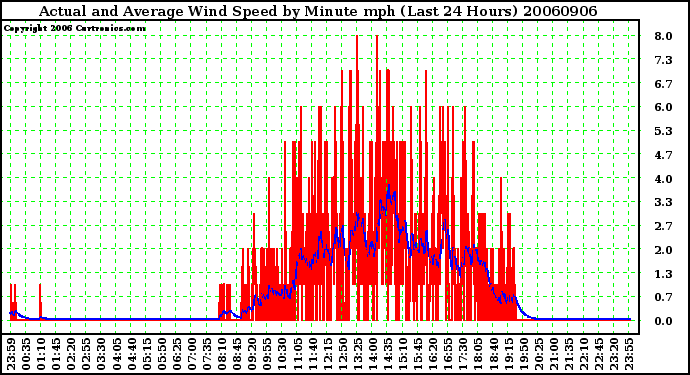This screenshot has width=690, height=375.
Task: Click the 03:30 time label
Action: coord(101,354)
